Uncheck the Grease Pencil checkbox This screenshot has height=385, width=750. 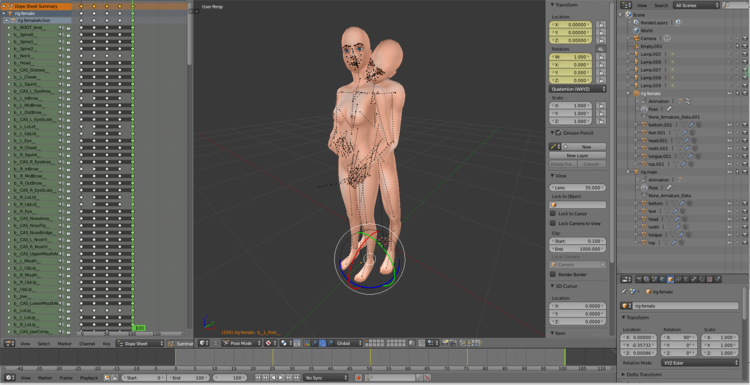(559, 132)
